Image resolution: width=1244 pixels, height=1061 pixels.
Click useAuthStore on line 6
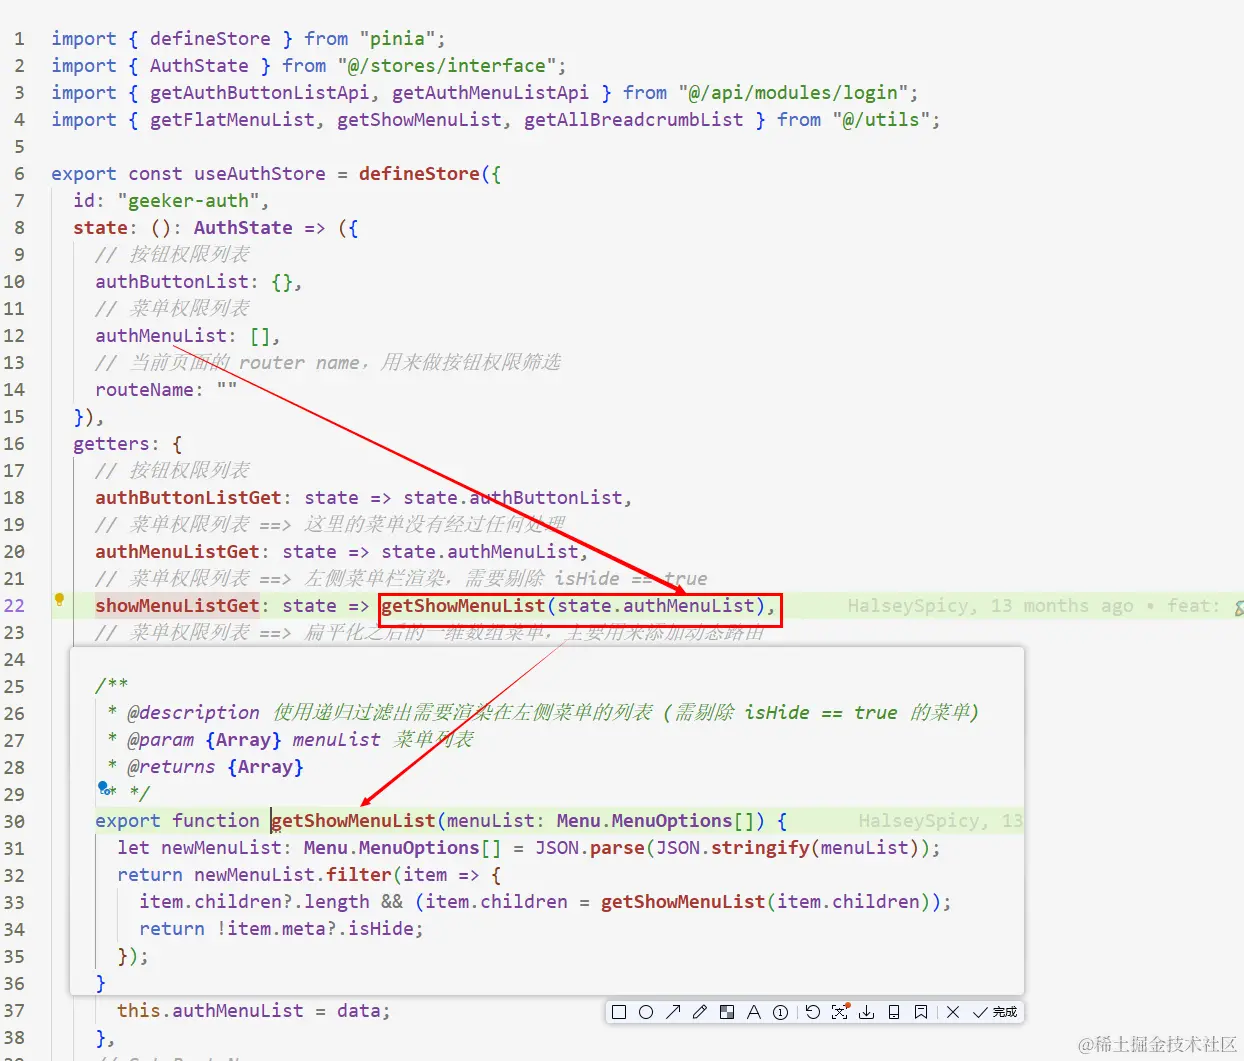pyautogui.click(x=260, y=173)
